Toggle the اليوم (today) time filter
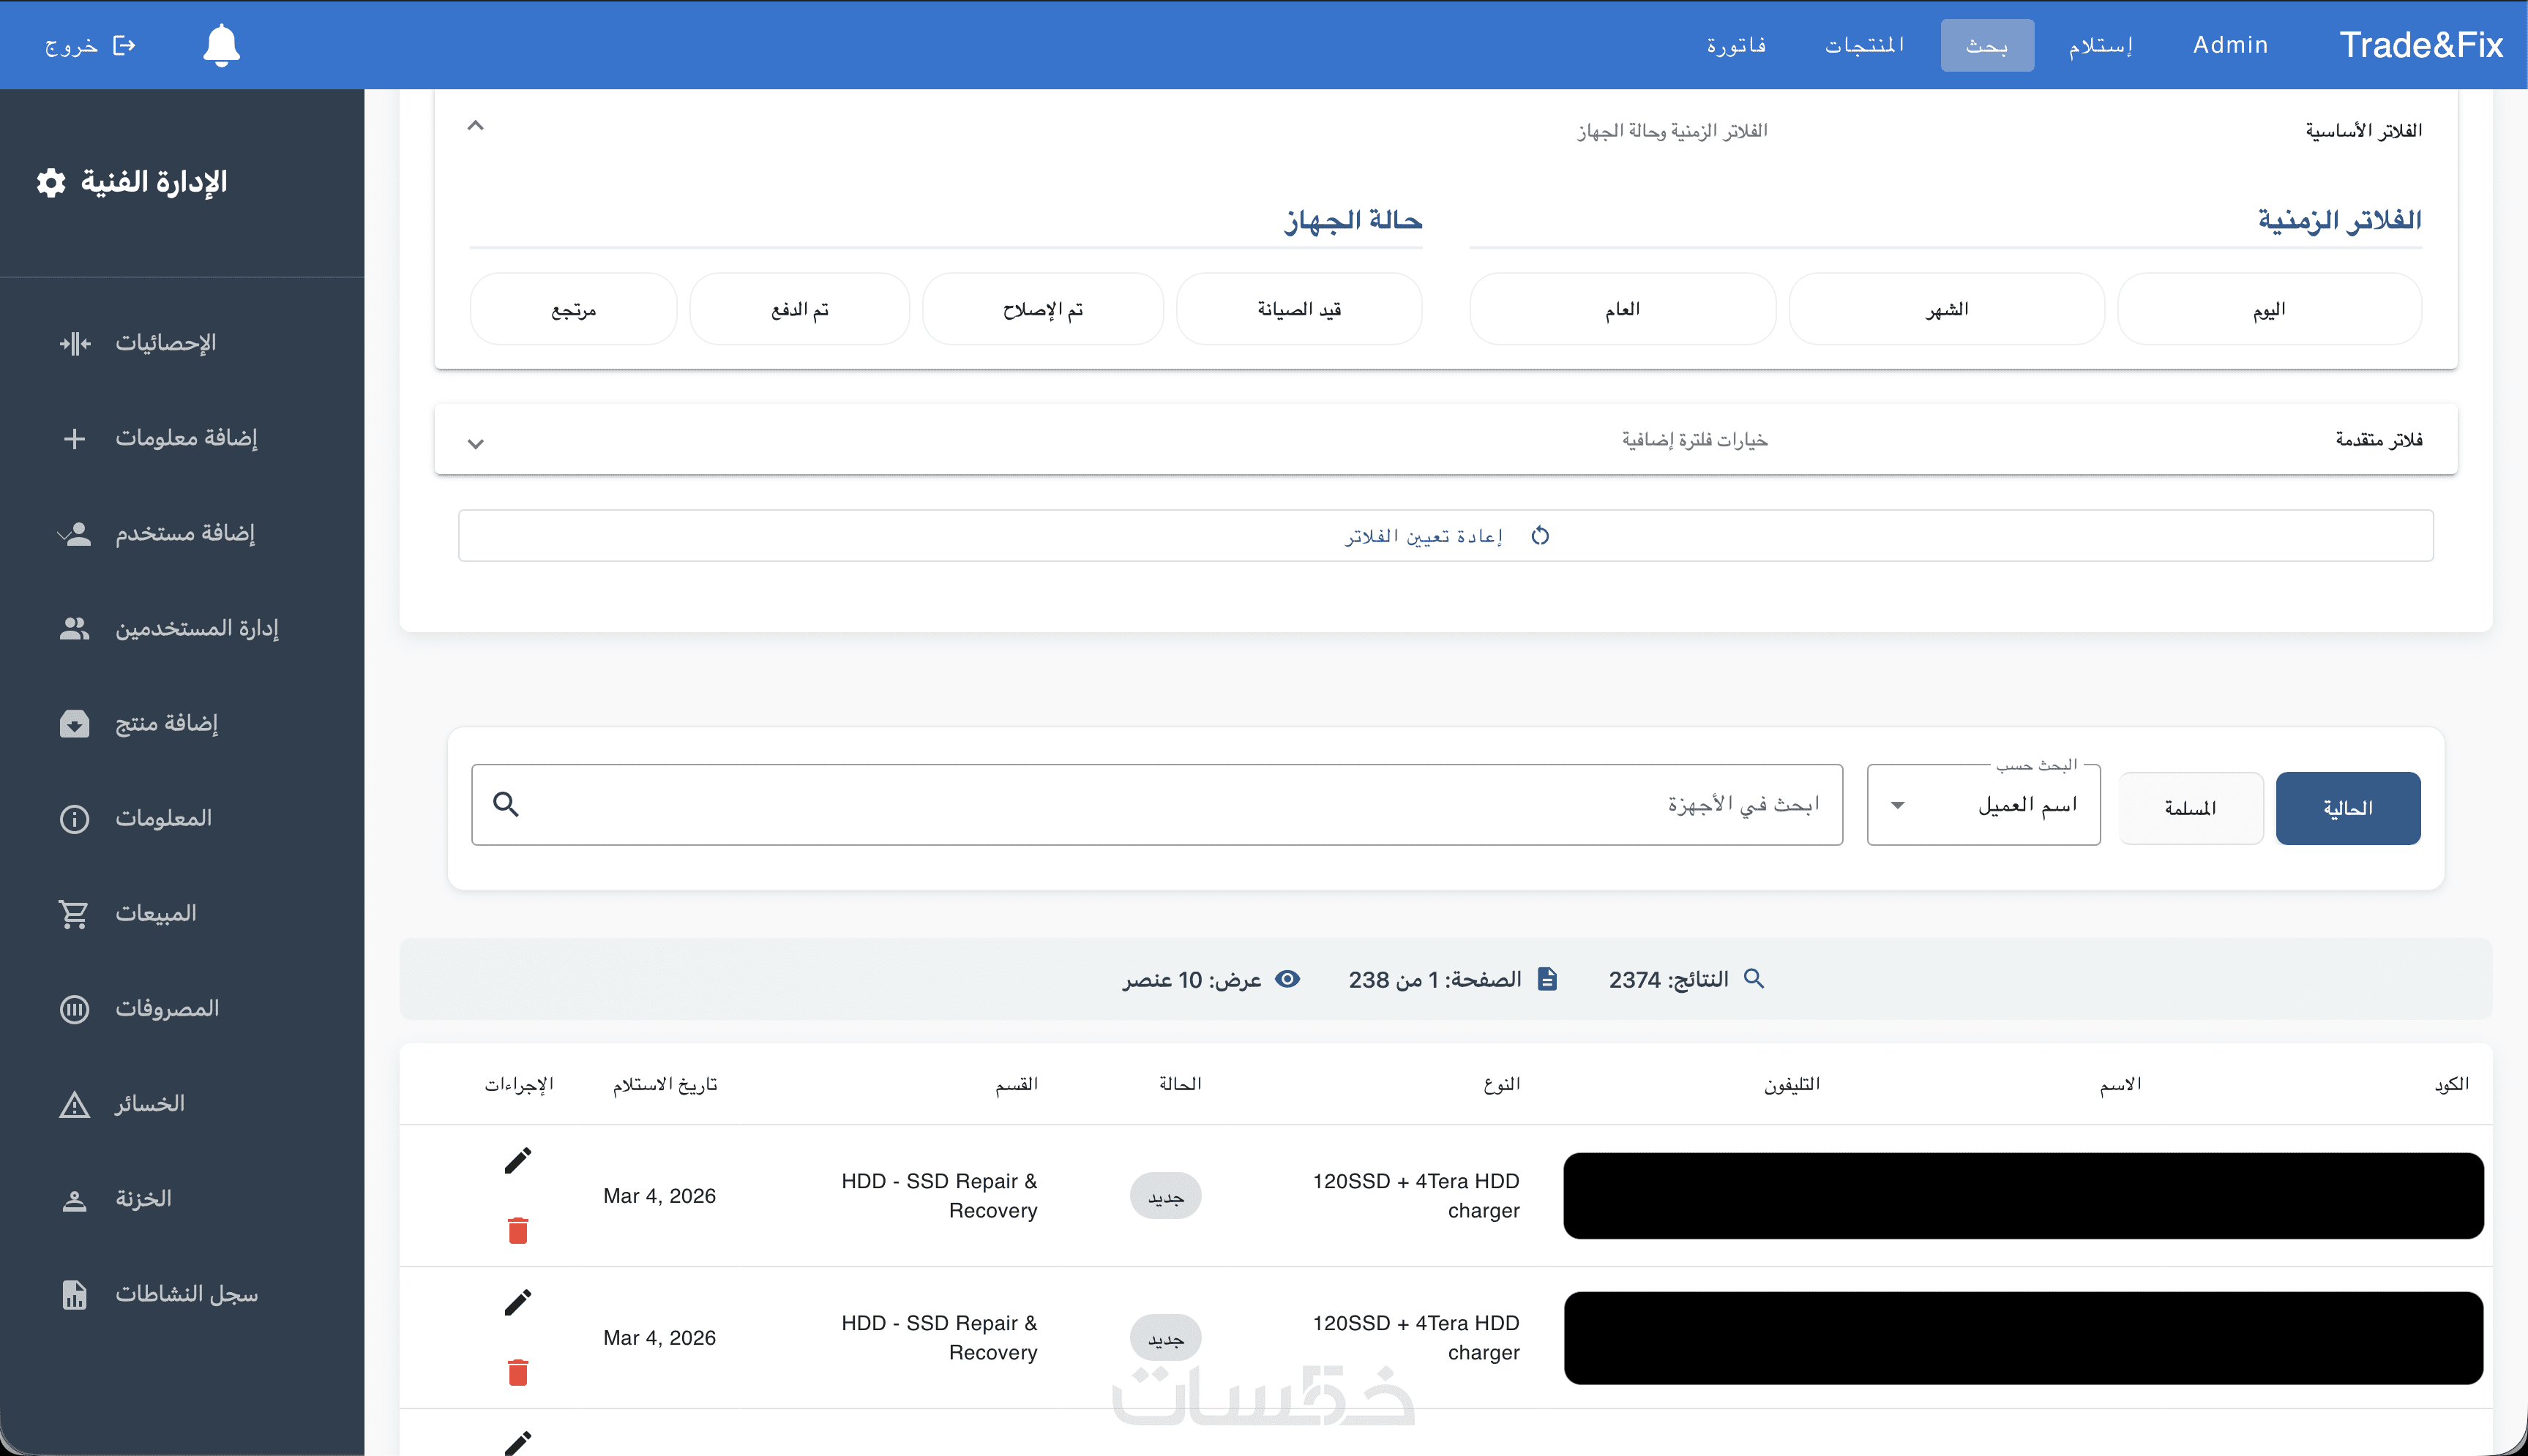This screenshot has height=1456, width=2528. tap(2268, 309)
